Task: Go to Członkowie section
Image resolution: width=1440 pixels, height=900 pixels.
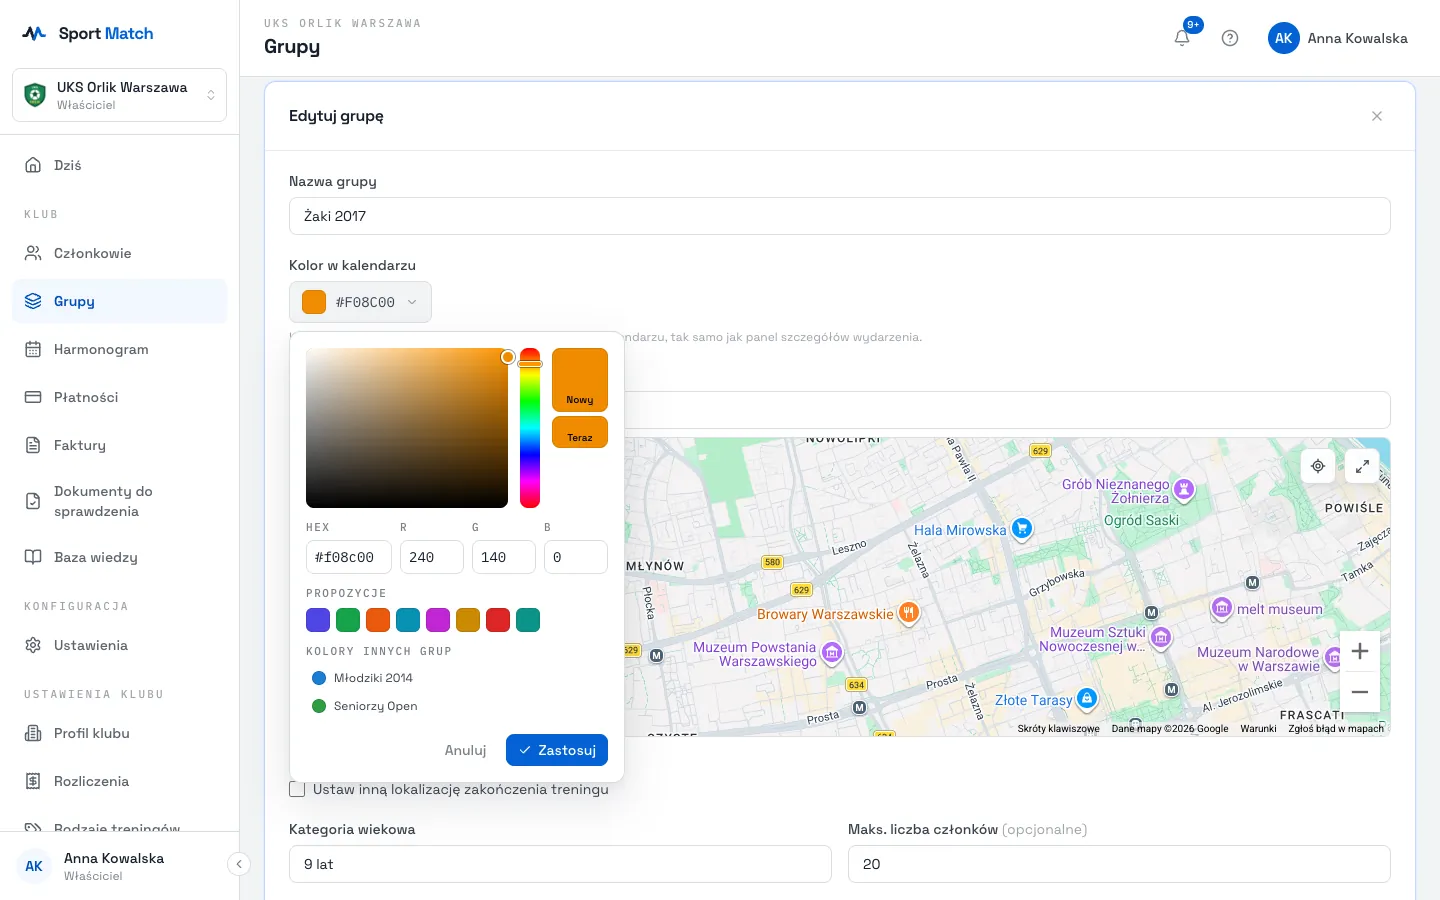Action: point(119,253)
